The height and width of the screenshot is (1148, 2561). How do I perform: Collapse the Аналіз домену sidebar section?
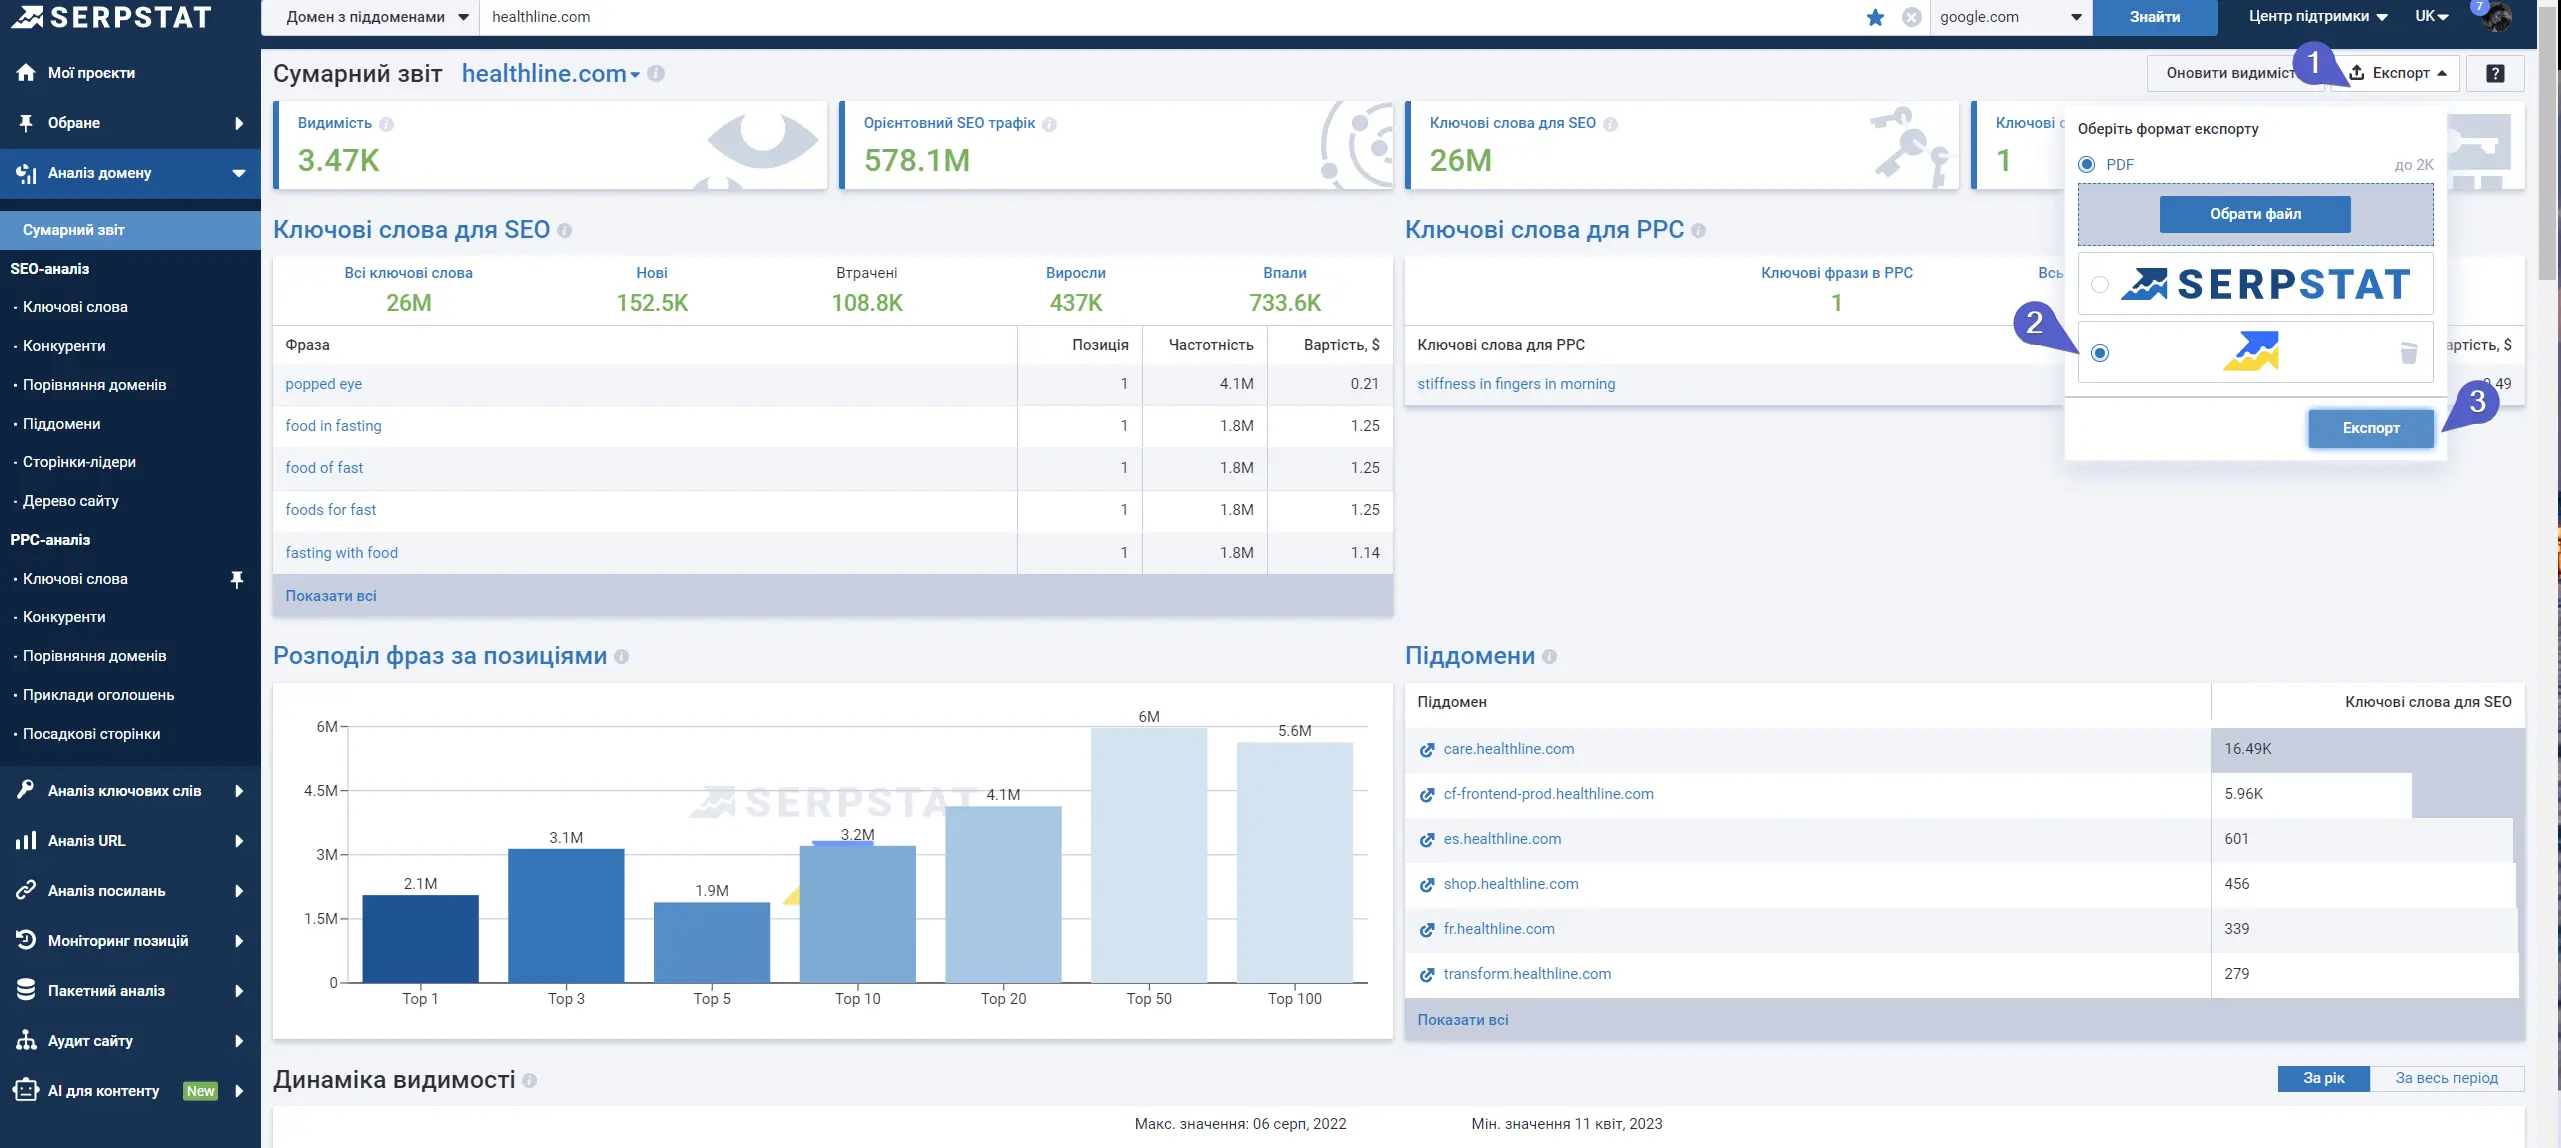coord(239,173)
